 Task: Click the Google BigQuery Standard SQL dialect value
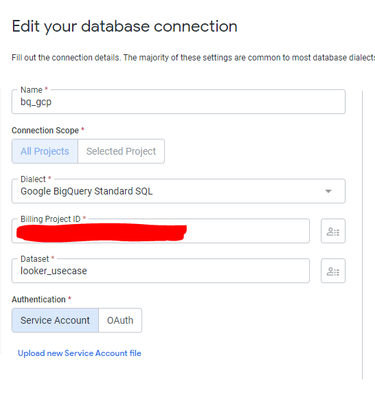pos(87,191)
